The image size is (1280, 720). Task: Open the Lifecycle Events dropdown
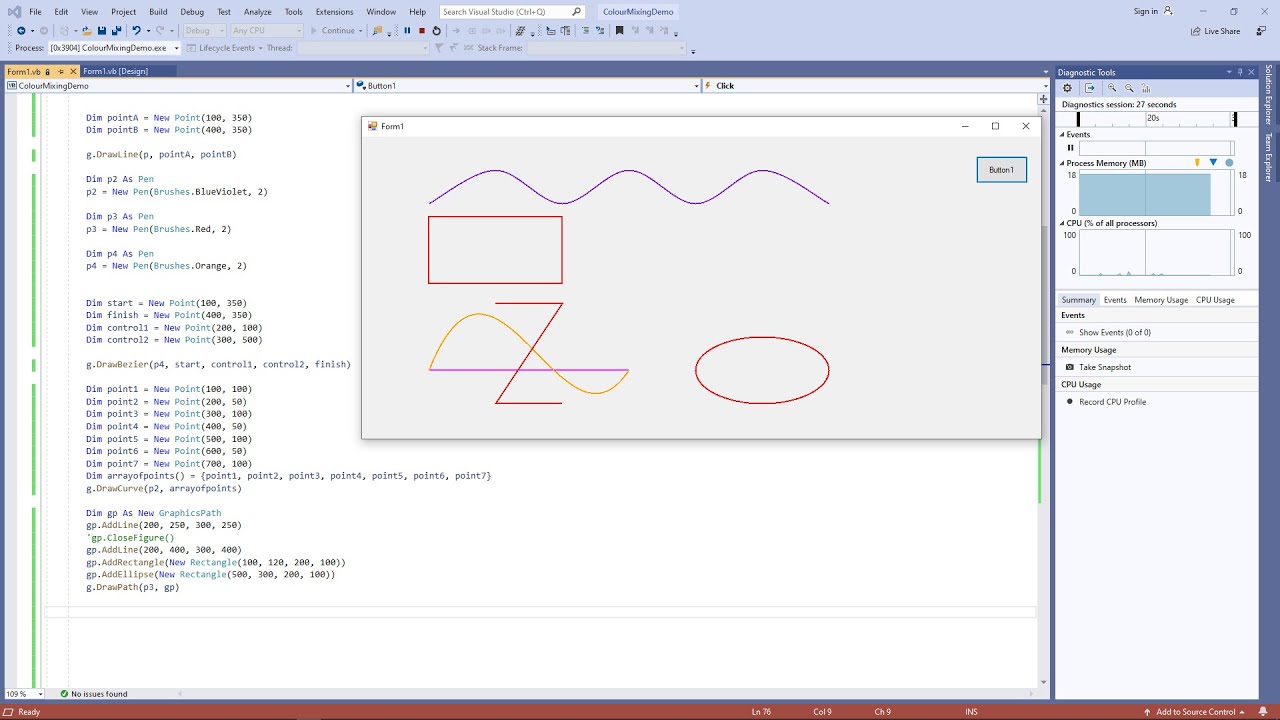click(260, 47)
